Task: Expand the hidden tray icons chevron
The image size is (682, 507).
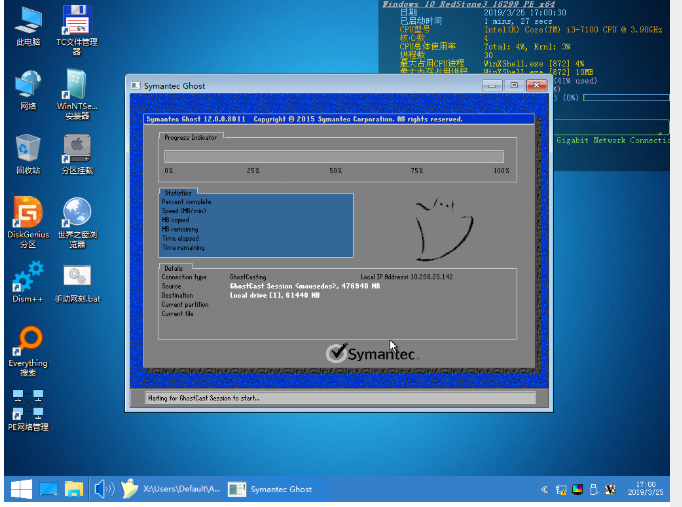Action: pos(544,490)
